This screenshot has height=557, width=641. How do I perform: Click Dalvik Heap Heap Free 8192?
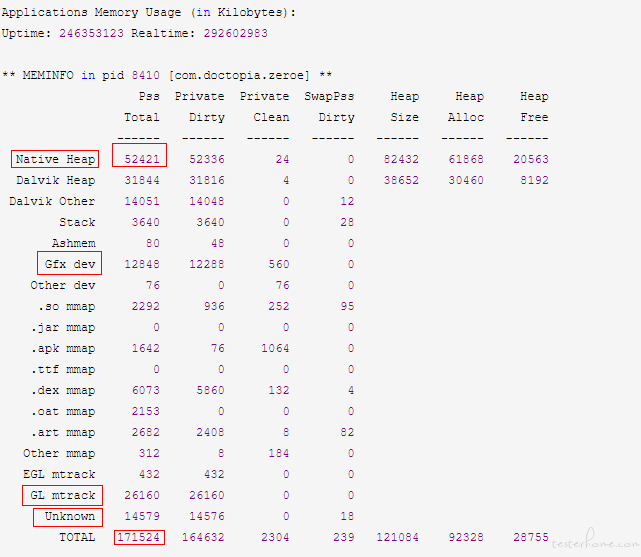(x=534, y=180)
